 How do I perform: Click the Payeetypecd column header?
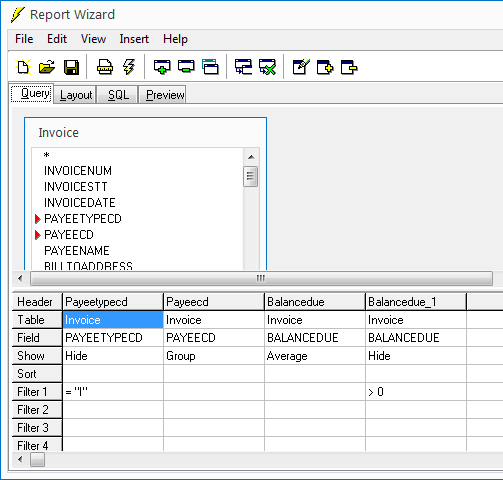113,302
